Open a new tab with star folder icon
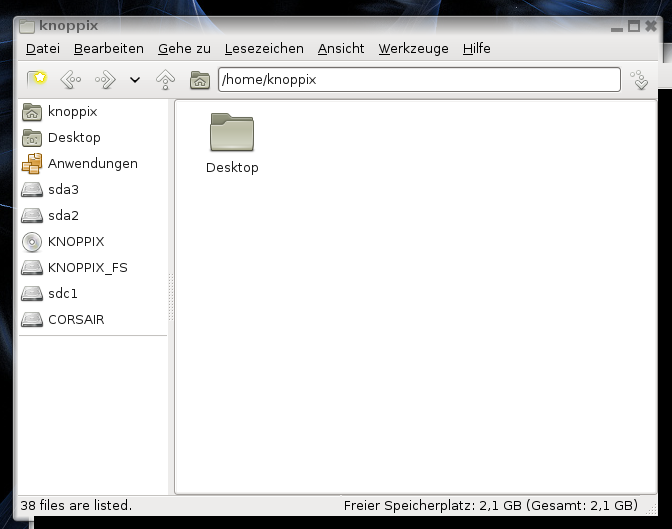 [37, 79]
